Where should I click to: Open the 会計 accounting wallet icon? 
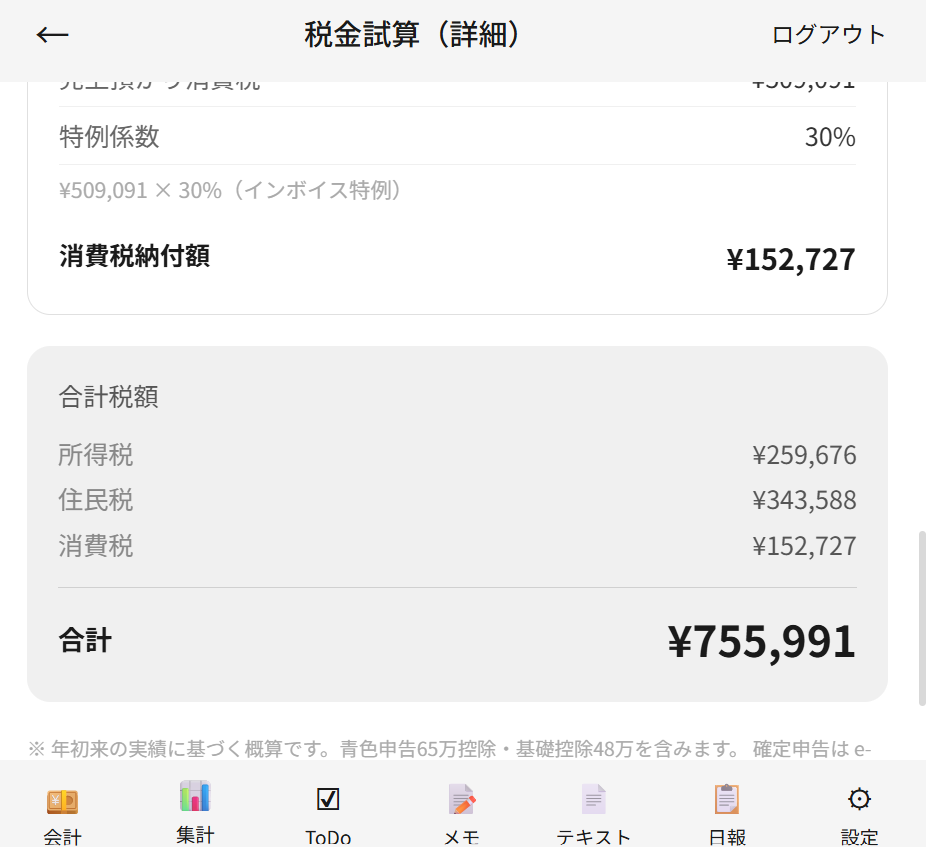click(x=62, y=801)
